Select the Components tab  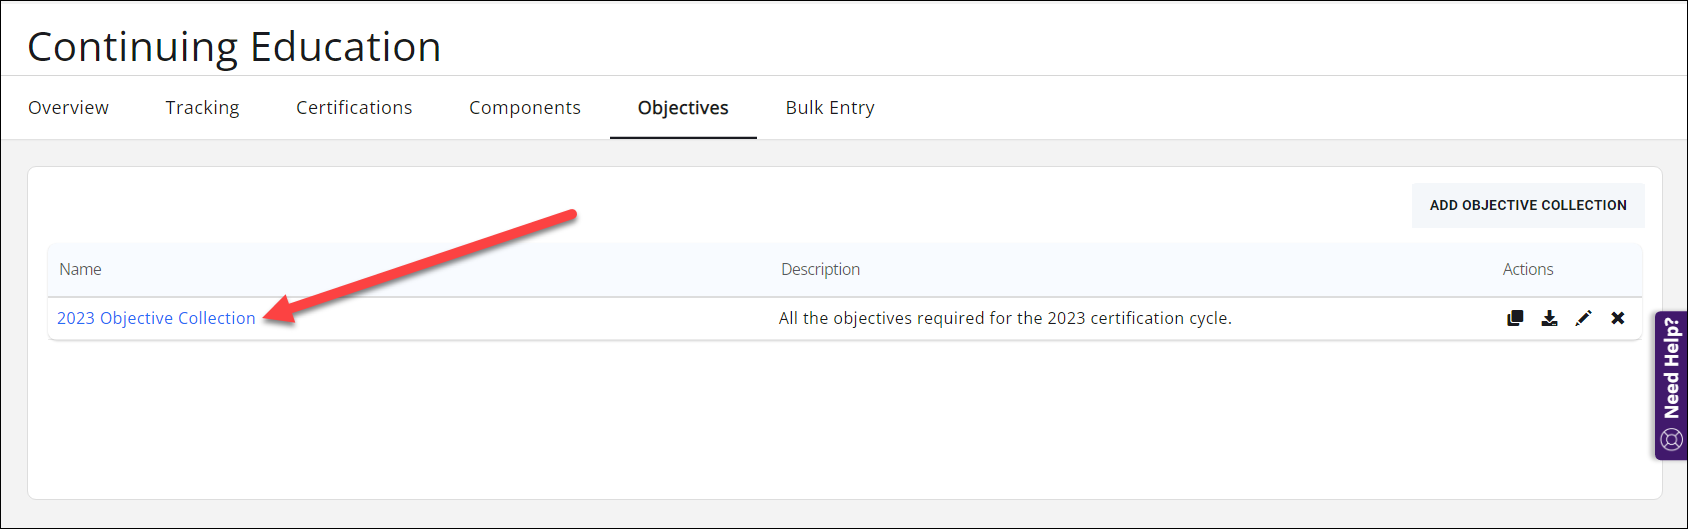[x=525, y=108]
